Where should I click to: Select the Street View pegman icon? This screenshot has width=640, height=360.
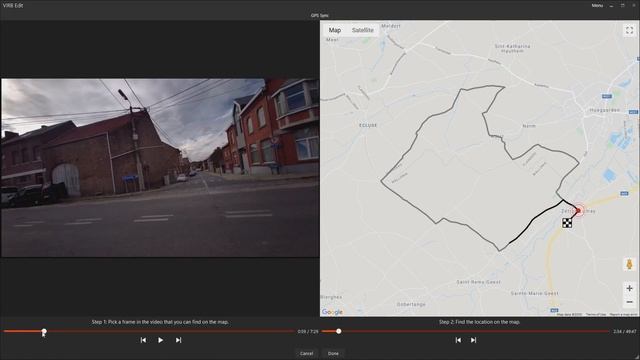click(x=629, y=264)
